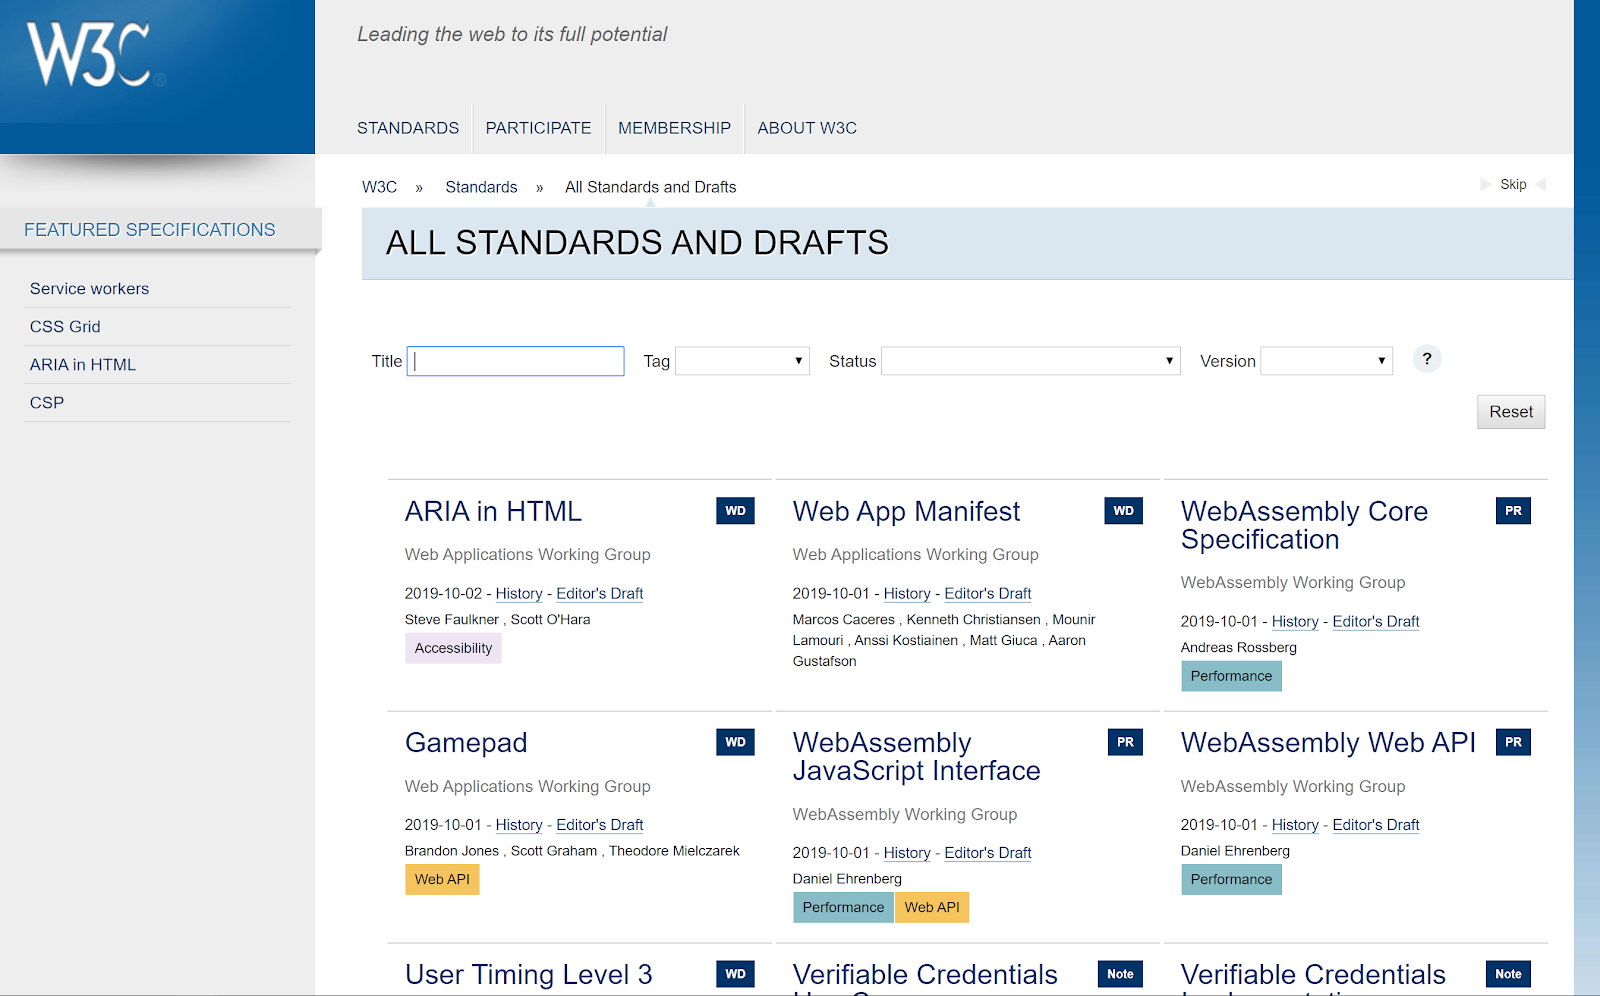The height and width of the screenshot is (996, 1600).
Task: Click the 'Steve Faulkner' author text
Action: (451, 620)
